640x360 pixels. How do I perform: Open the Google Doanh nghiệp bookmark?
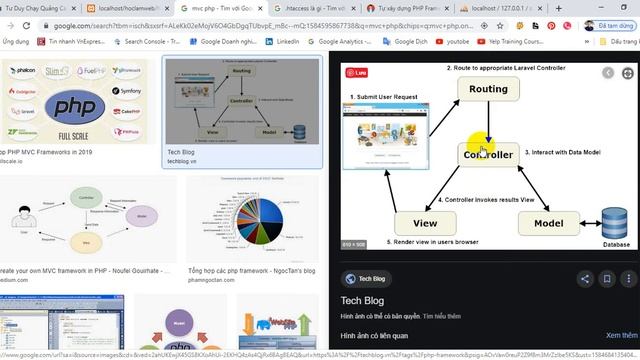[223, 42]
